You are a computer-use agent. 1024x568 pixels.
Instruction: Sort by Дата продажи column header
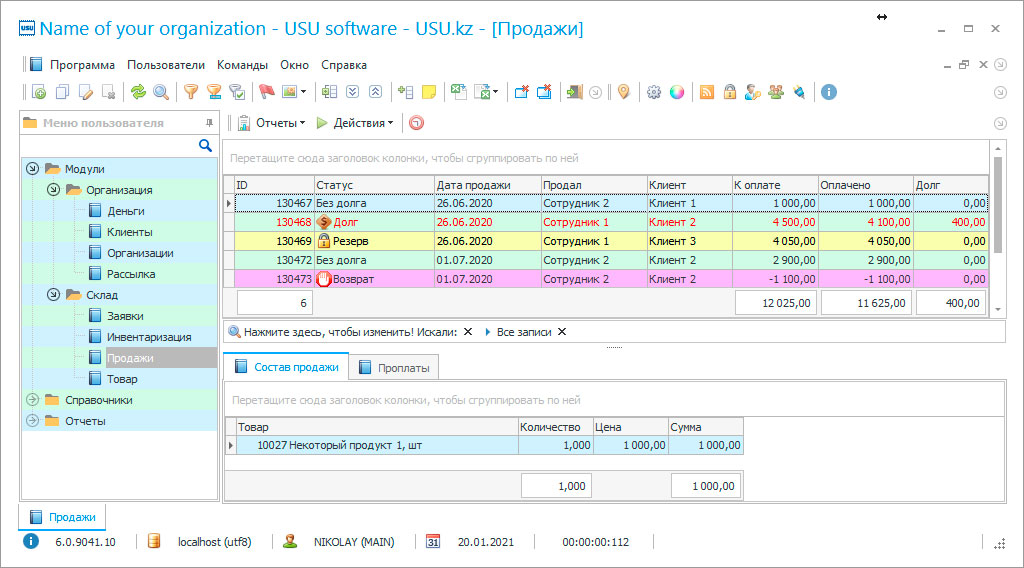487,185
